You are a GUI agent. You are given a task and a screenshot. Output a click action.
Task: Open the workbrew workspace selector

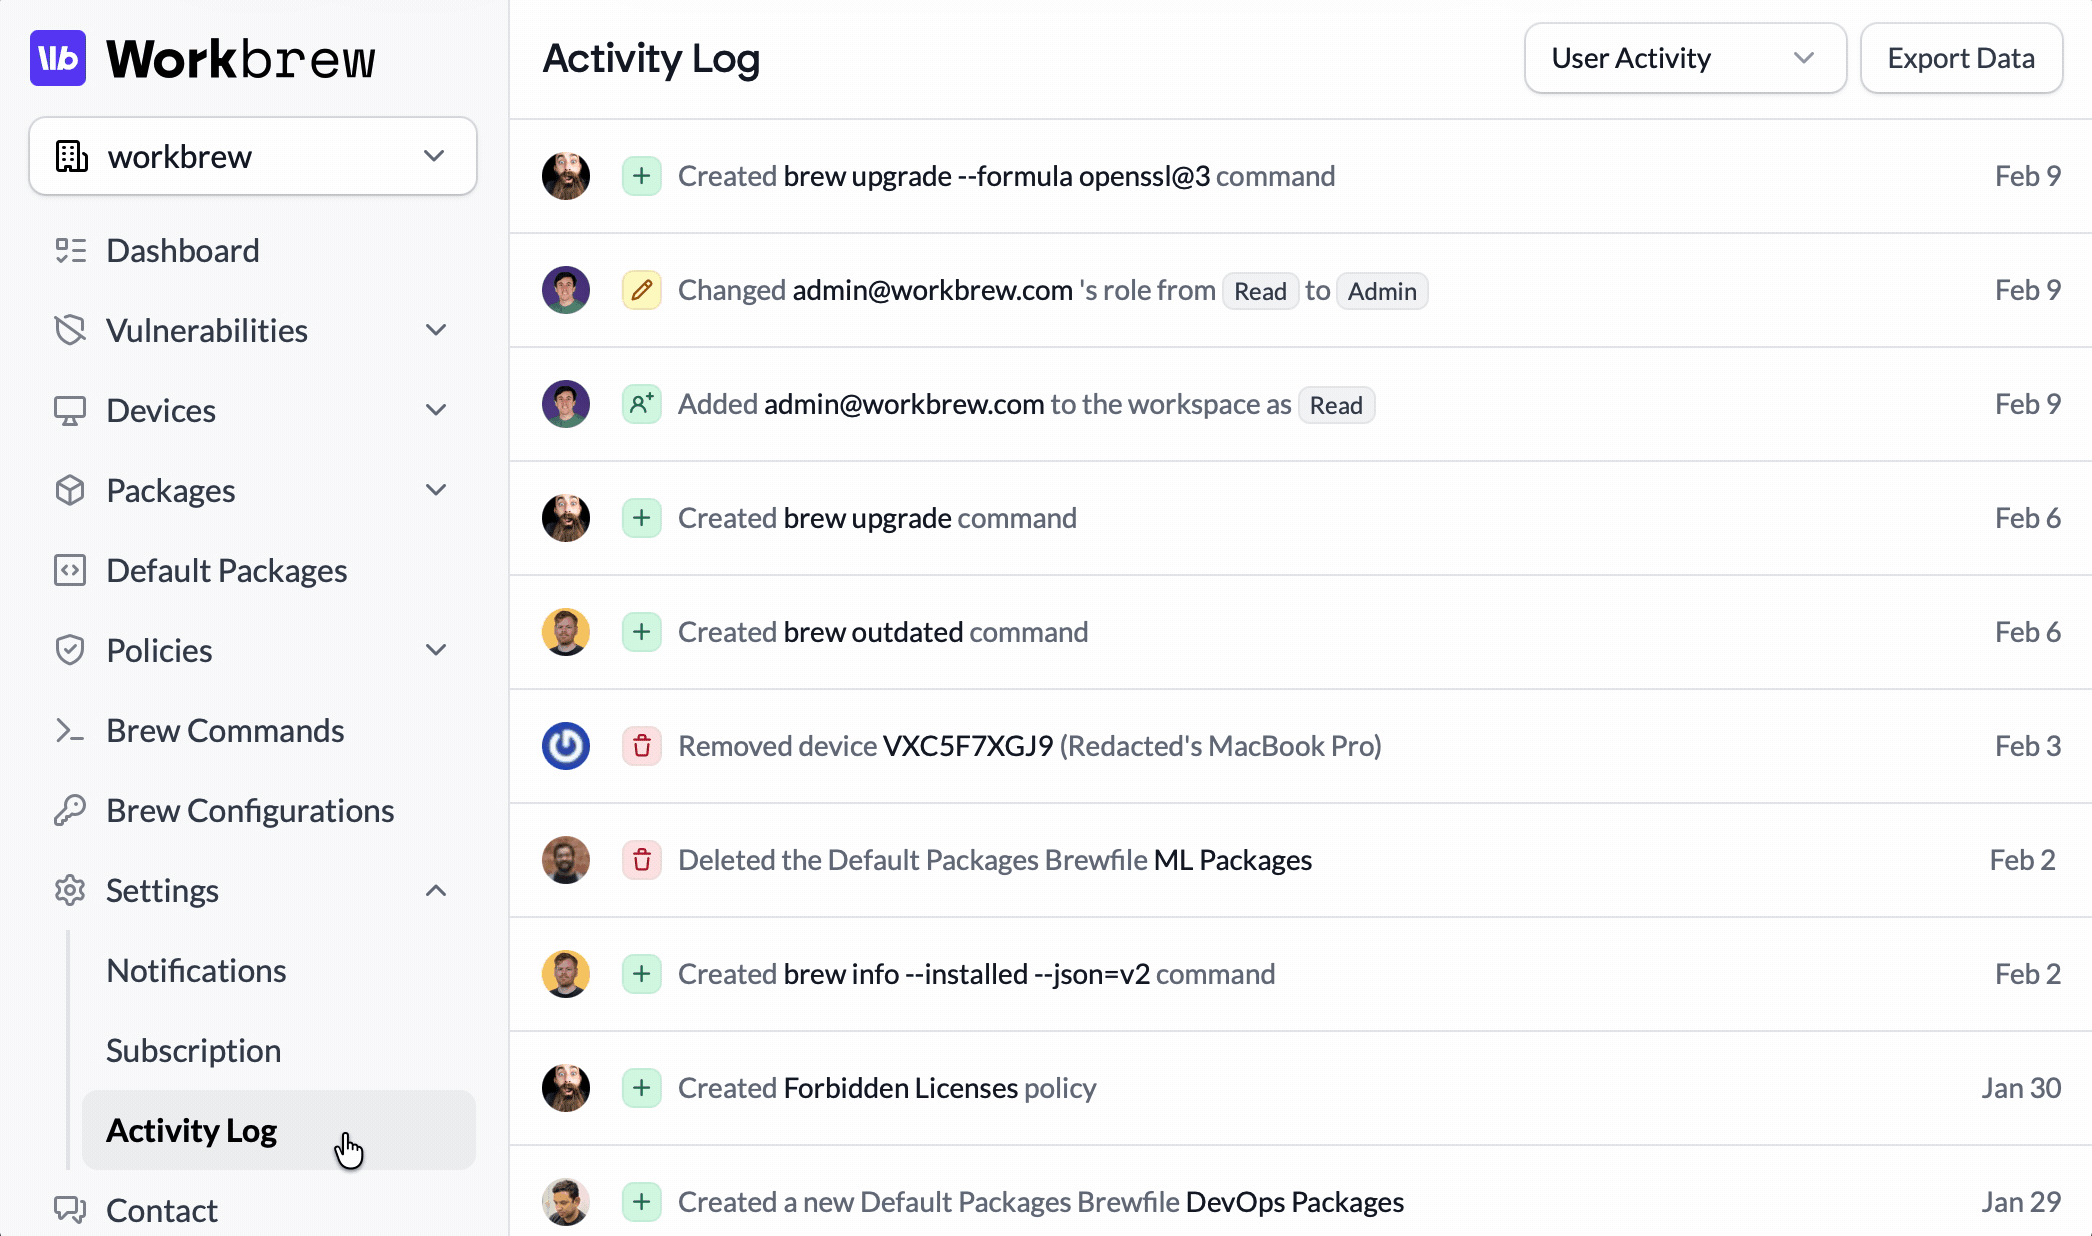click(253, 156)
